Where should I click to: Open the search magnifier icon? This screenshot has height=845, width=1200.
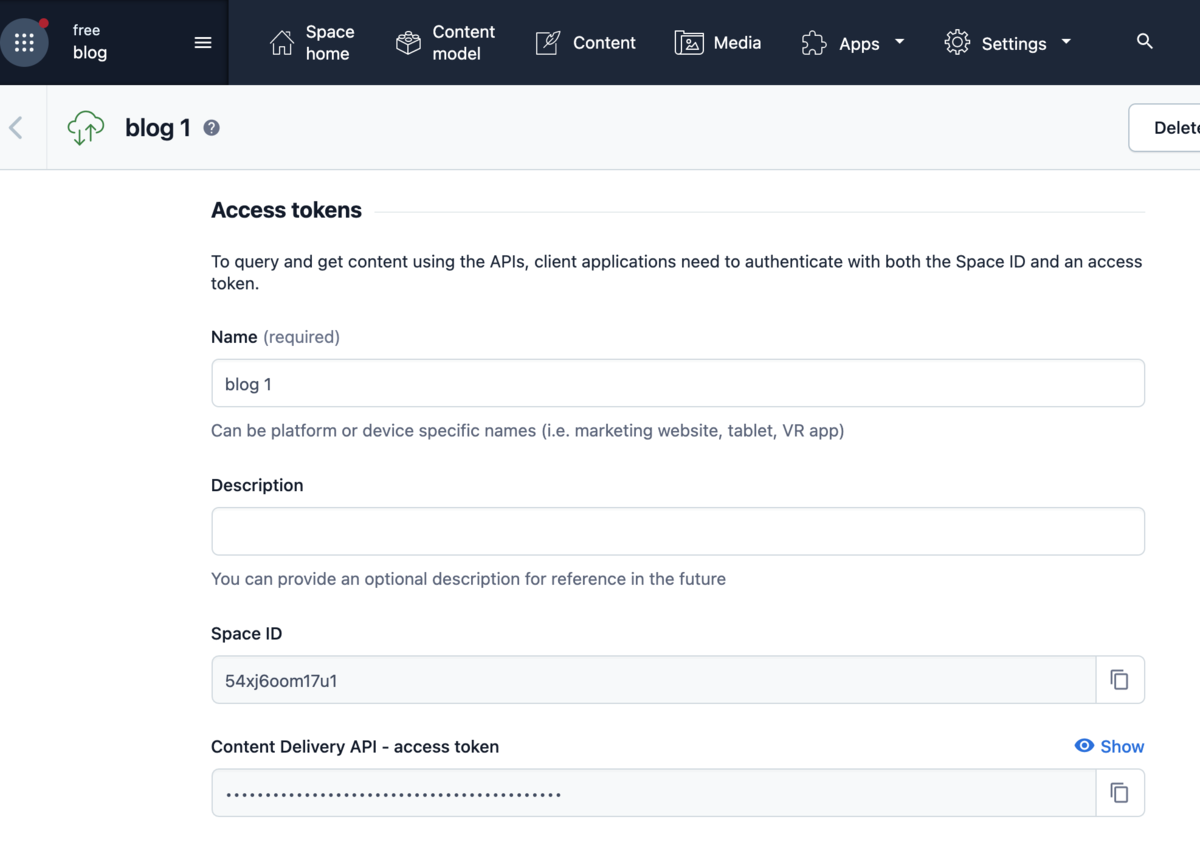click(1145, 42)
